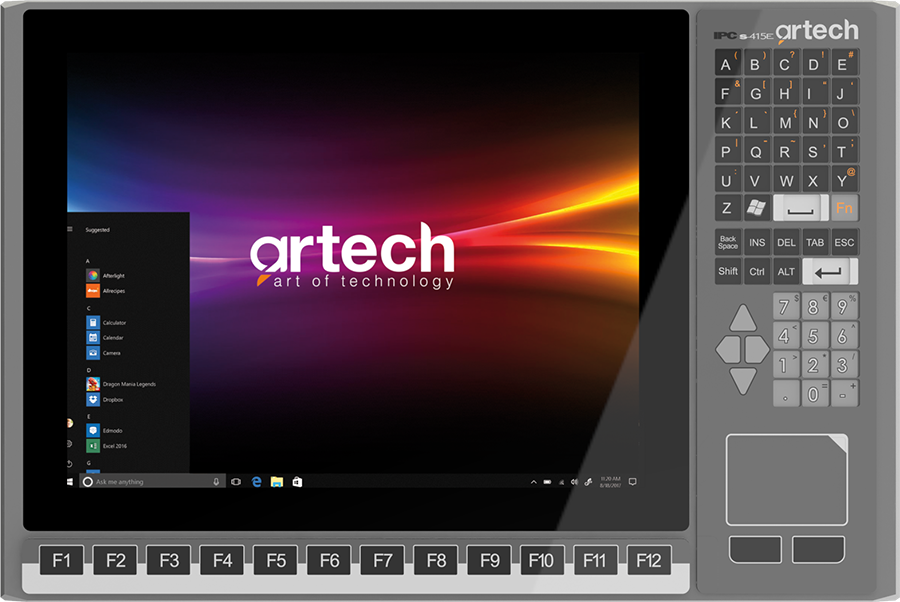Viewport: 900px width, 602px height.
Task: Toggle the orange Fn key
Action: 844,208
